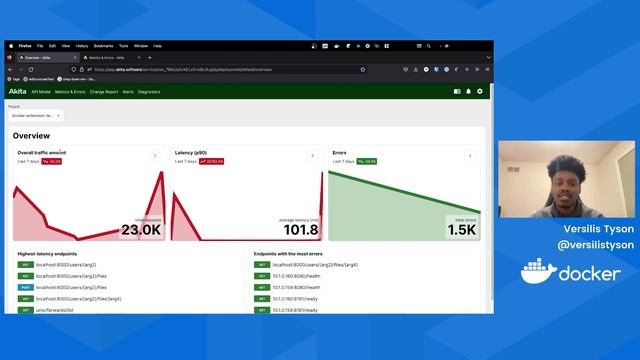Click the 1.5K total errors value
The width and height of the screenshot is (640, 360).
tap(462, 230)
